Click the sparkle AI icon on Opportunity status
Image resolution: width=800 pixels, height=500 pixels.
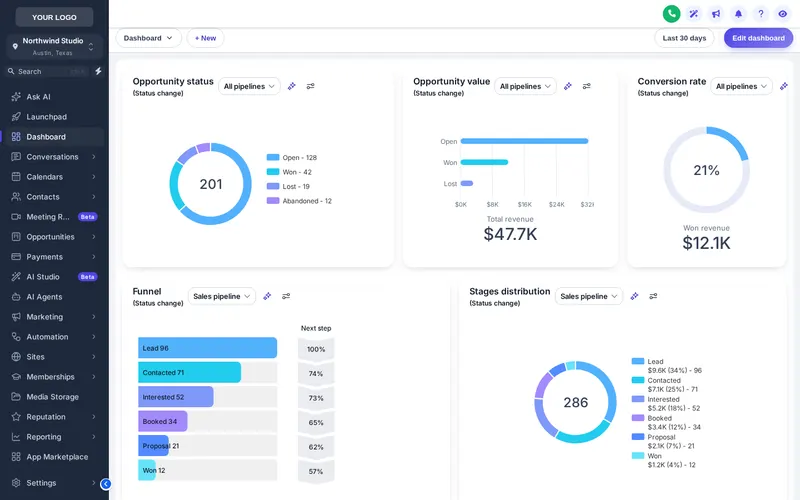point(292,86)
